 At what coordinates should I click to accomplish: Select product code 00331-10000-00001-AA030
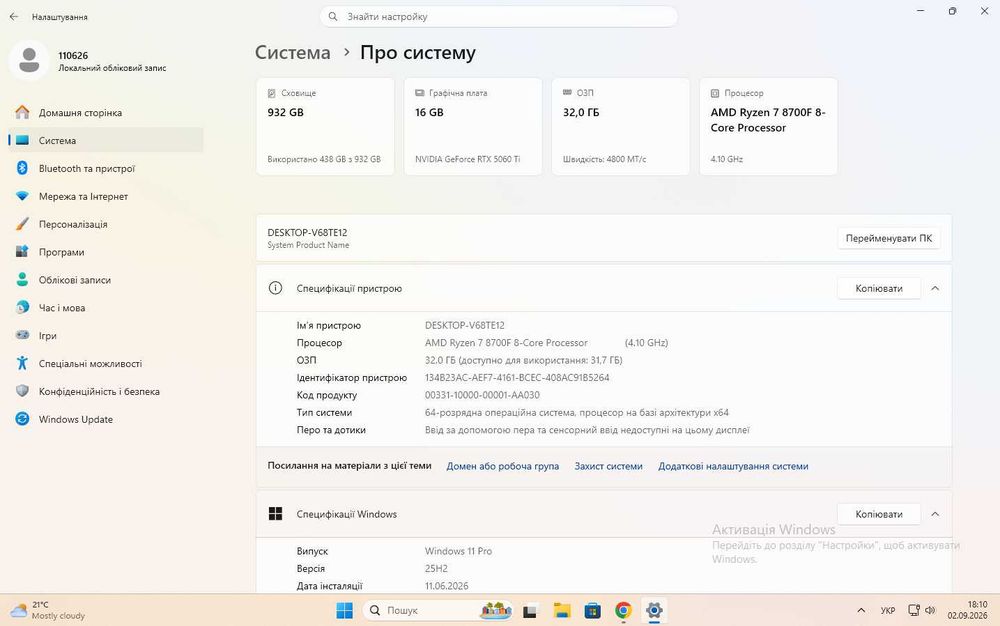(x=482, y=395)
